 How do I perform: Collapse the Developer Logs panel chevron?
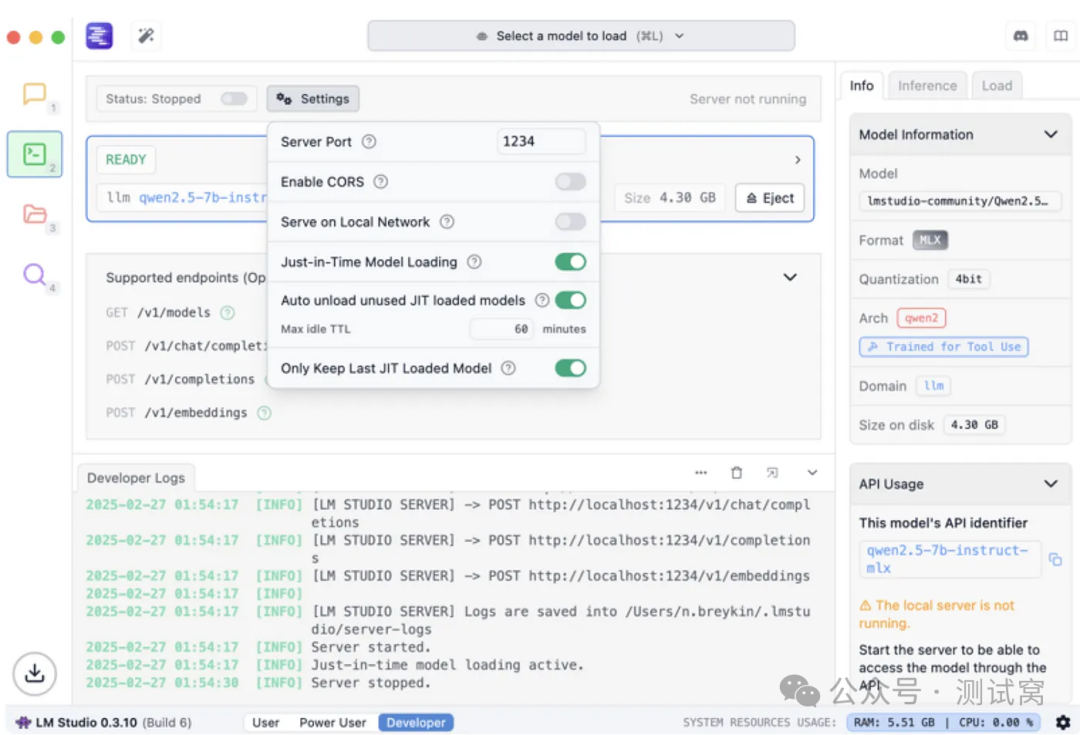pyautogui.click(x=812, y=473)
